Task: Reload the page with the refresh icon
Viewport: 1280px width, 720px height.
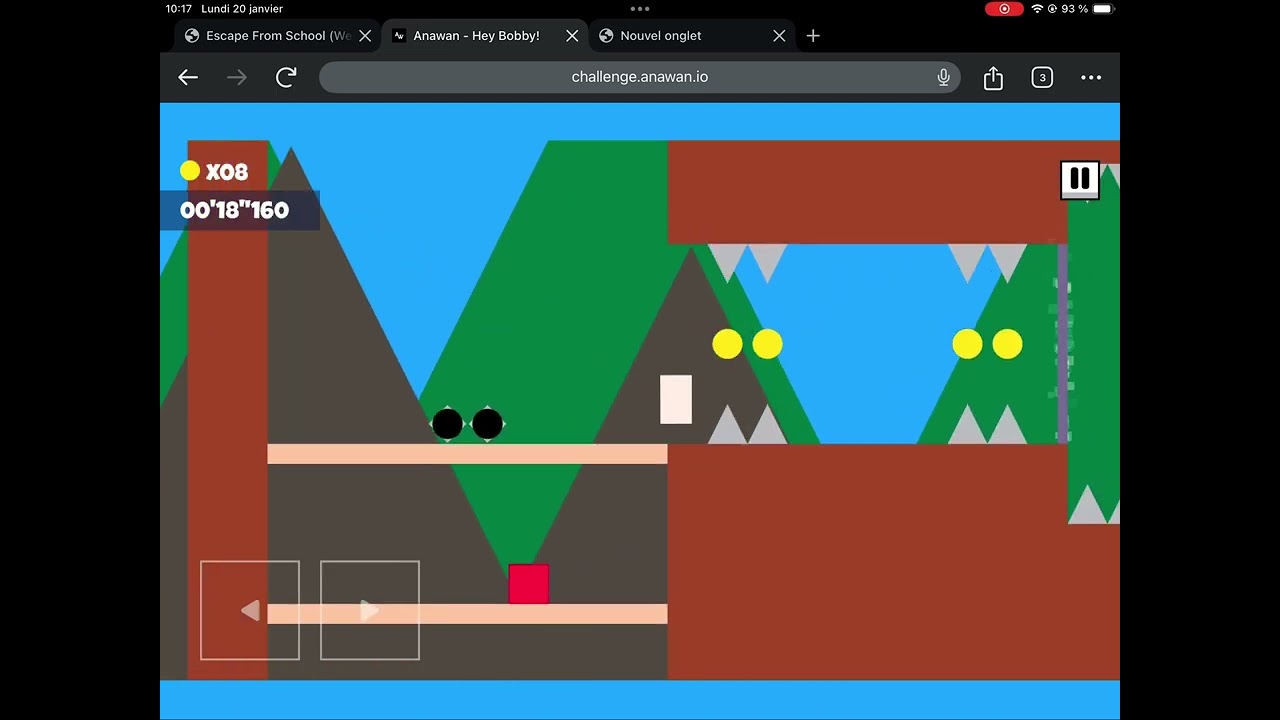Action: (x=286, y=77)
